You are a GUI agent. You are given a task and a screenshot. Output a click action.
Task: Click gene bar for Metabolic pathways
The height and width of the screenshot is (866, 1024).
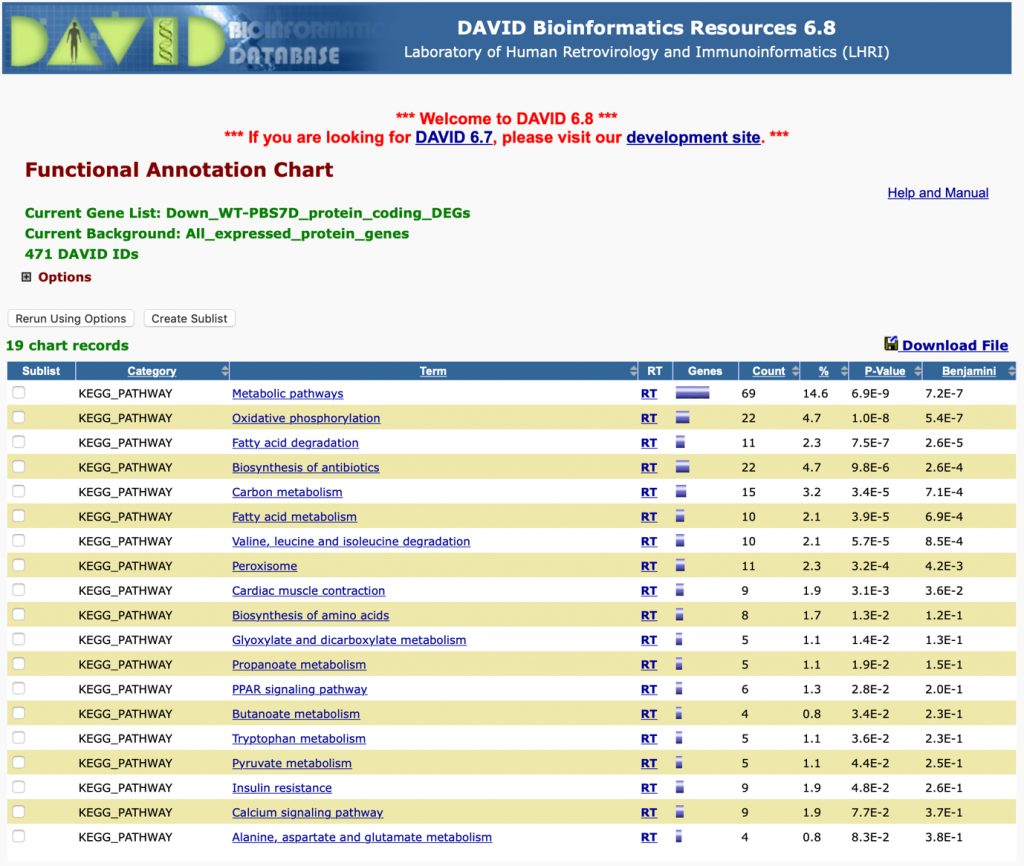[x=692, y=394]
